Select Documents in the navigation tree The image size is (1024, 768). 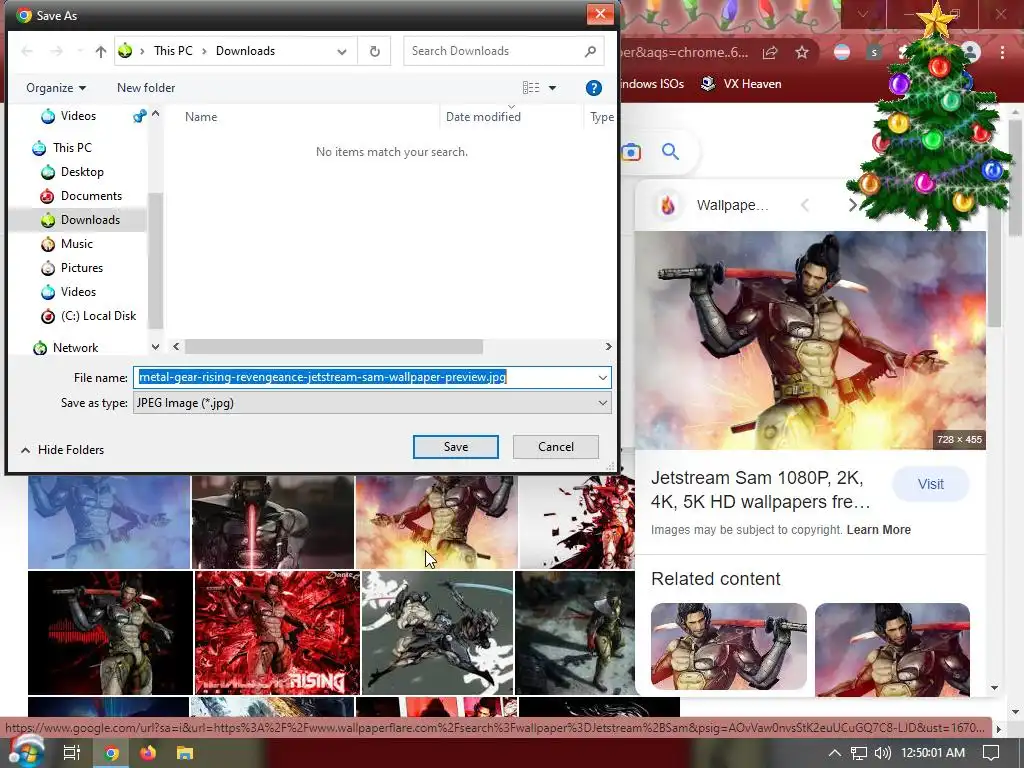click(x=91, y=196)
